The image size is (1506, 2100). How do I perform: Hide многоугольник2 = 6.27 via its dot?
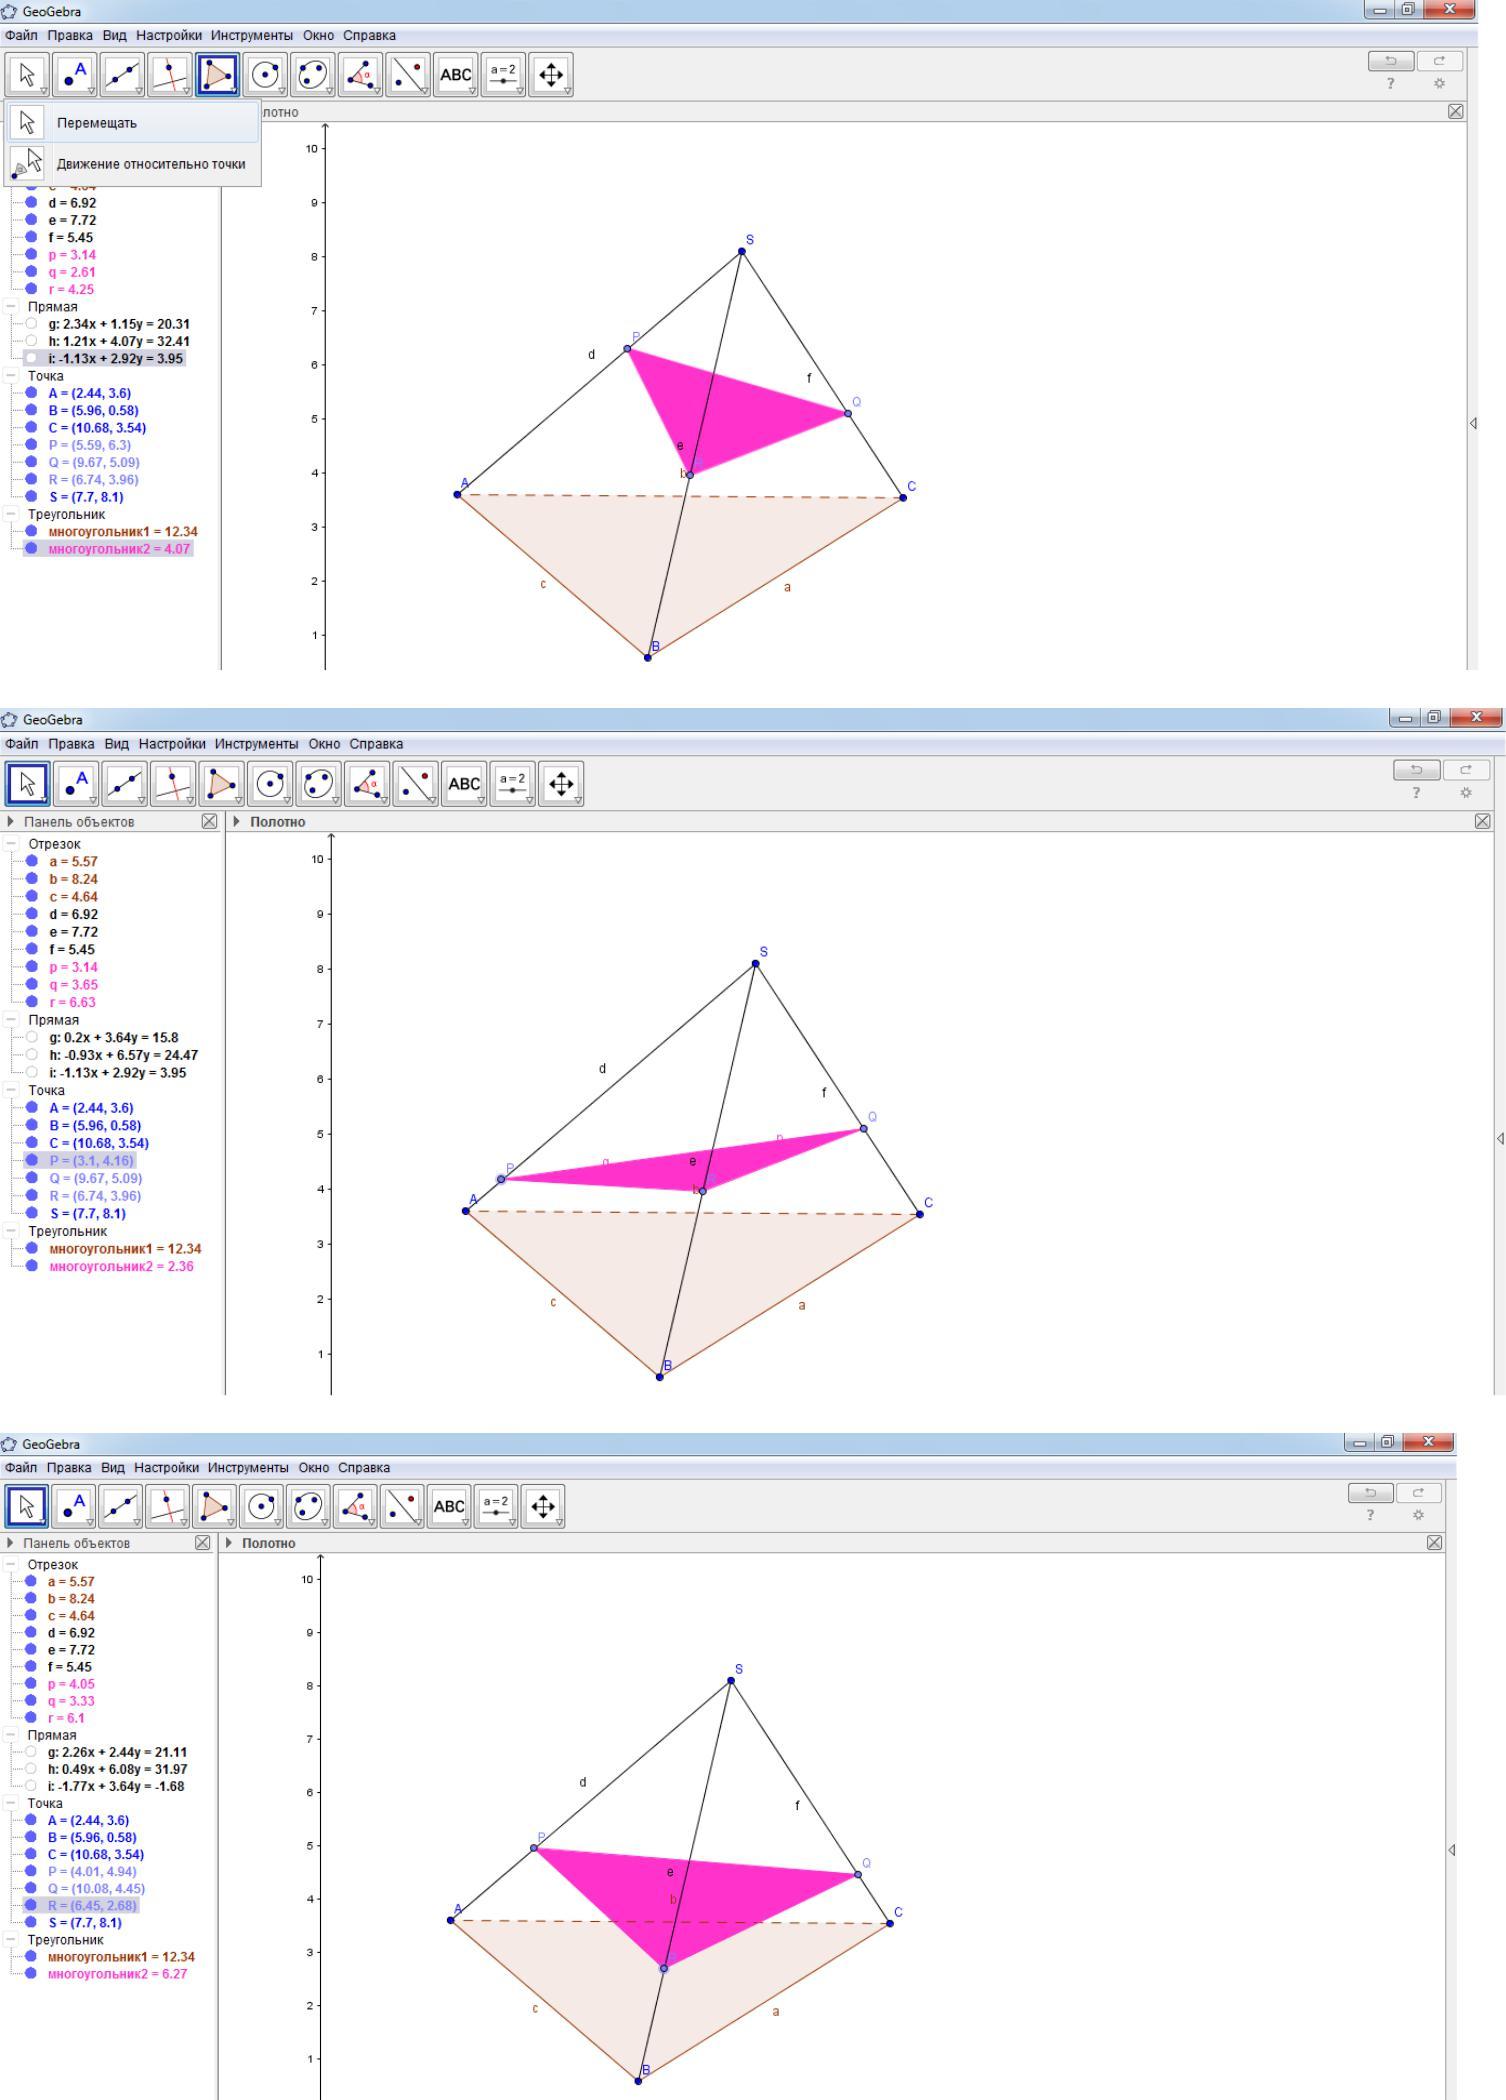coord(31,1974)
